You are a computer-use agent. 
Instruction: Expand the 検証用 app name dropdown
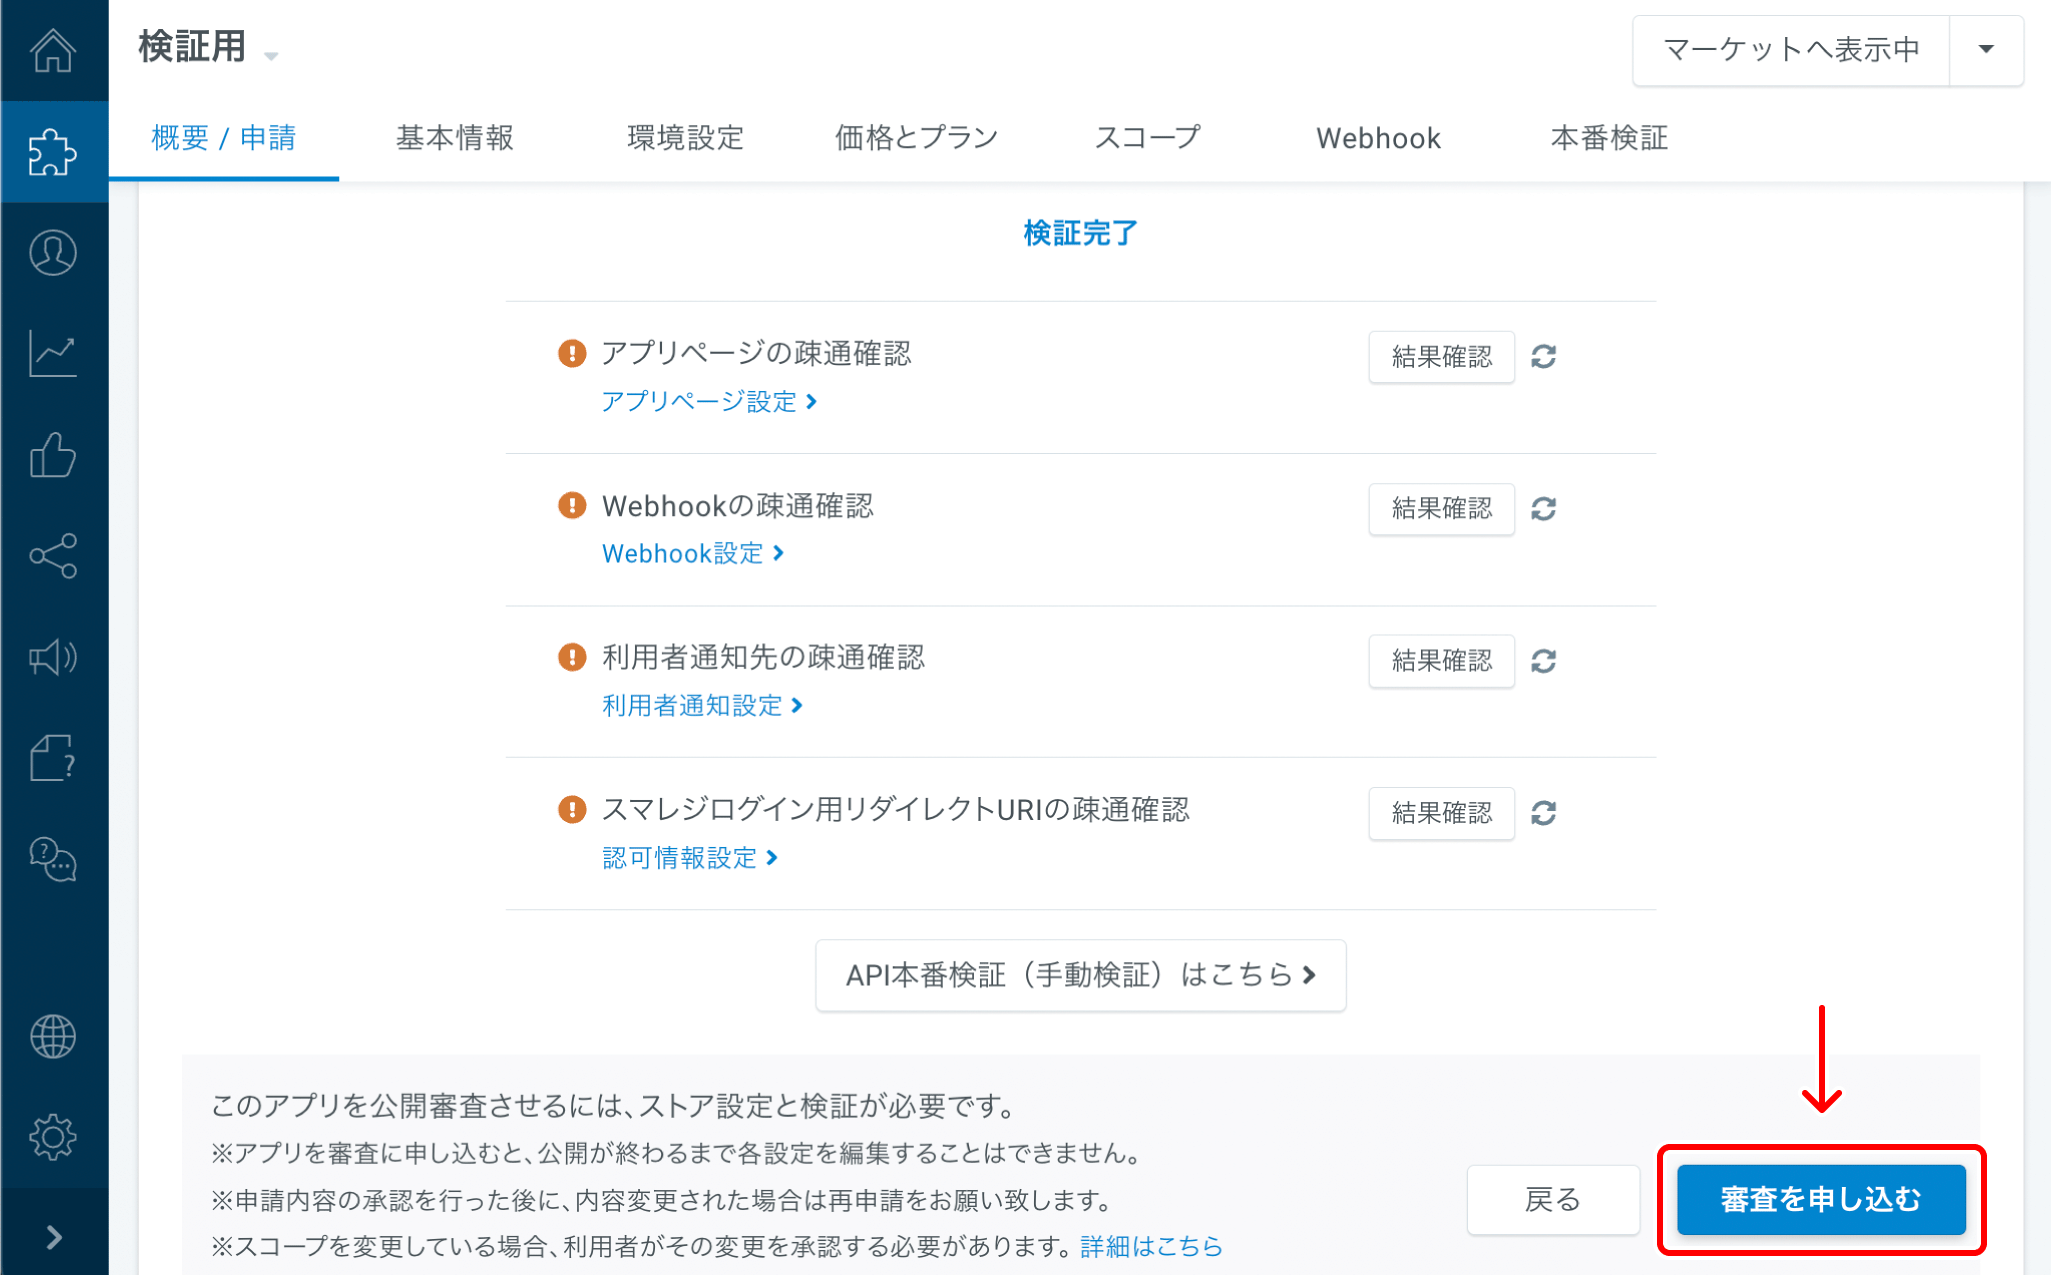pos(271,57)
